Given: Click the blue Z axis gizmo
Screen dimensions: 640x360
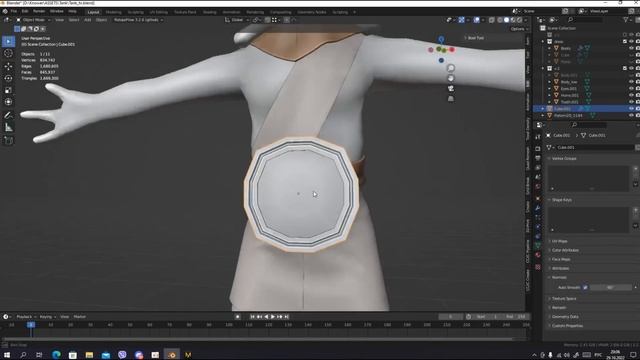Looking at the screenshot, I should point(441,40).
